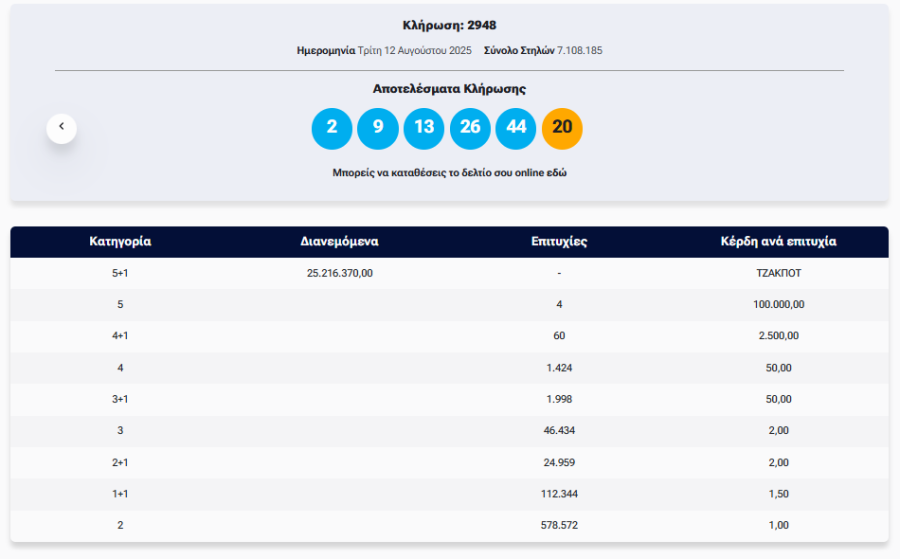
Task: Open the online ticket submission link
Action: click(449, 173)
